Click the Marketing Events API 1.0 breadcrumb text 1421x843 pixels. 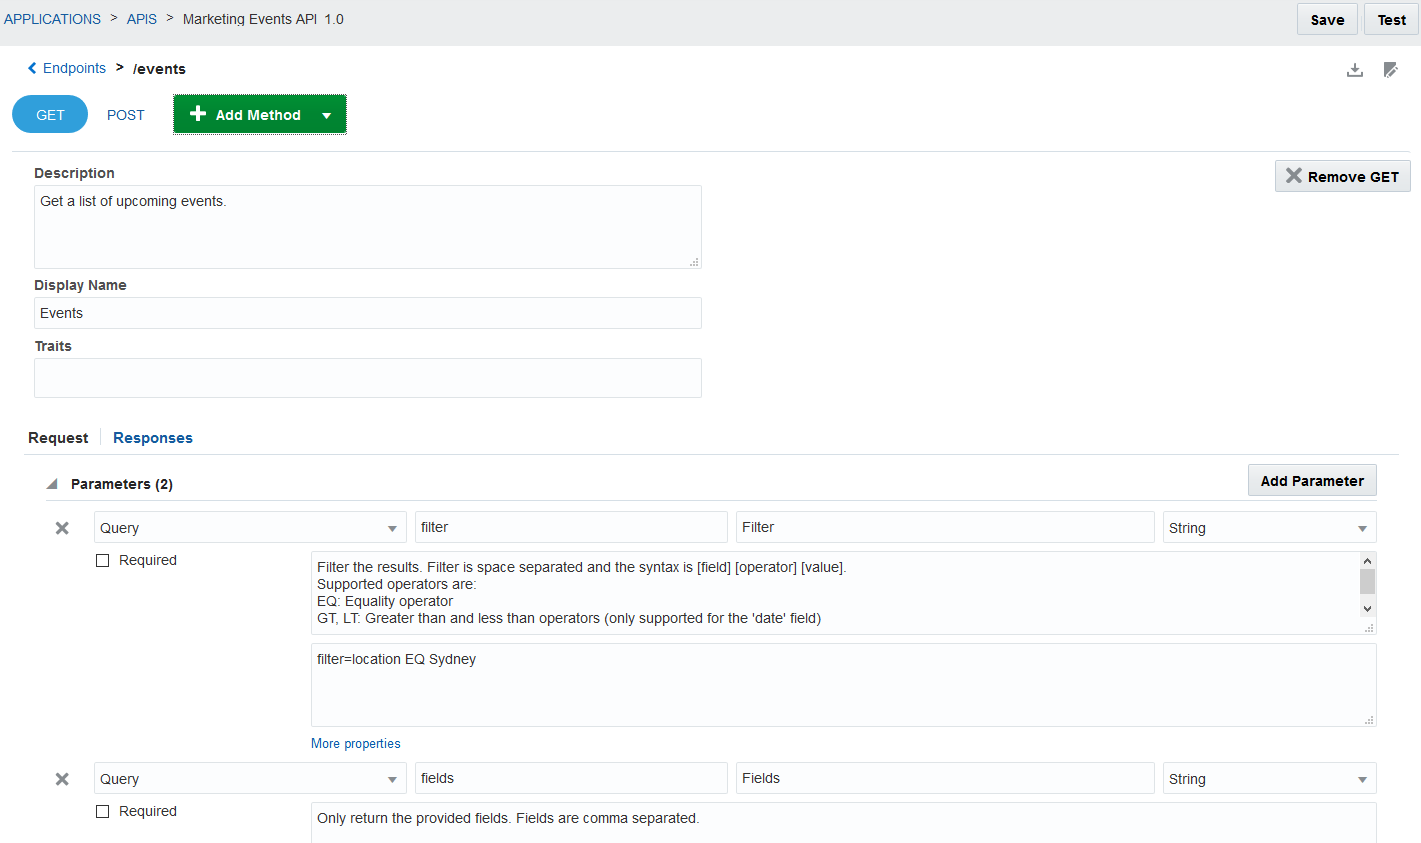pyautogui.click(x=263, y=19)
